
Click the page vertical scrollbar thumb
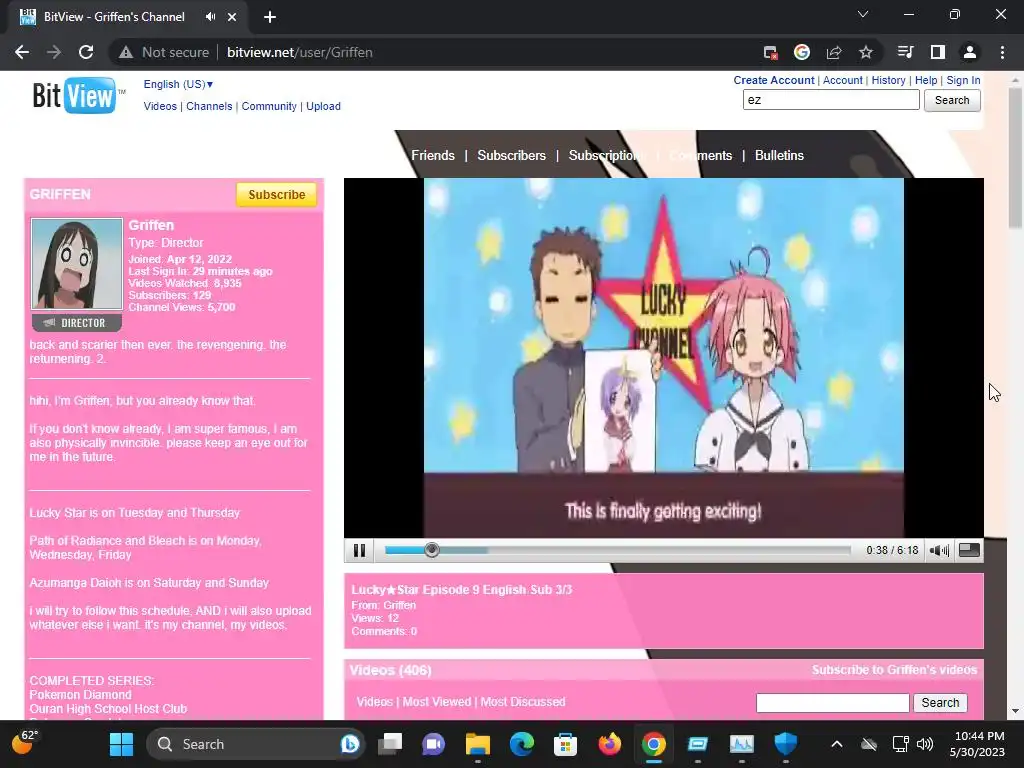[1015, 157]
